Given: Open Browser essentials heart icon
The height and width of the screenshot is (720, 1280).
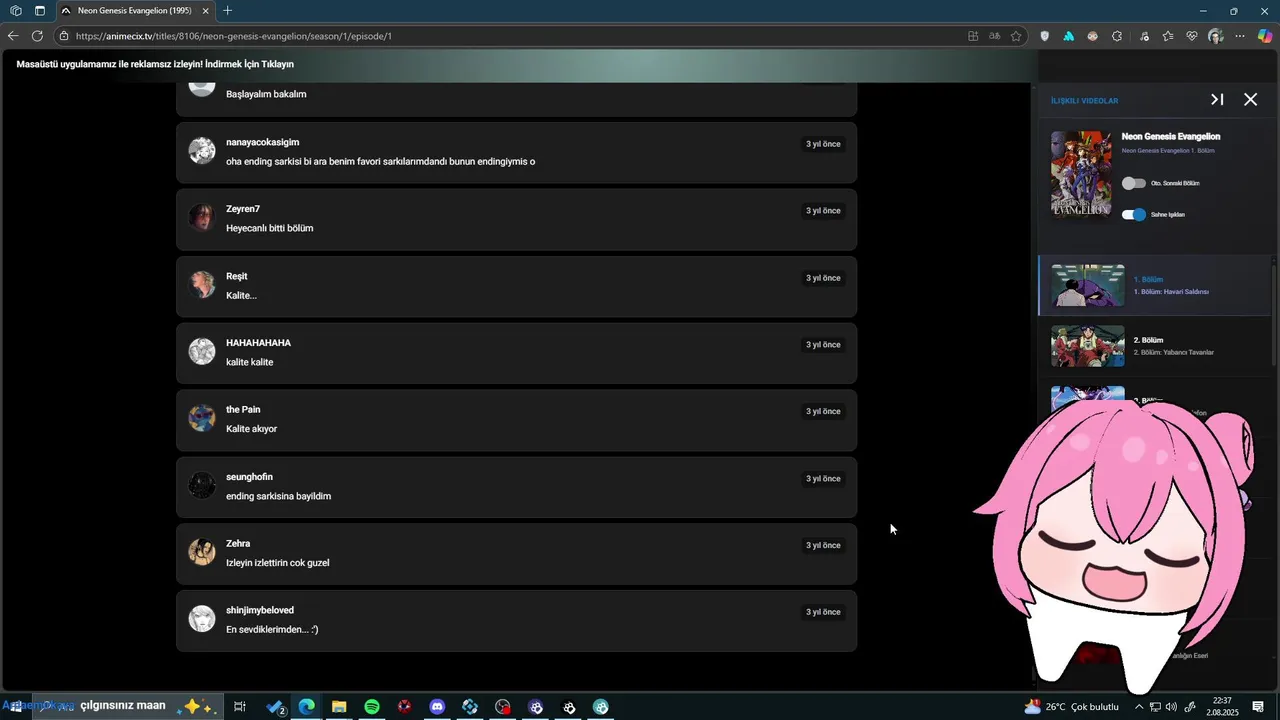Looking at the screenshot, I should coord(1192,36).
